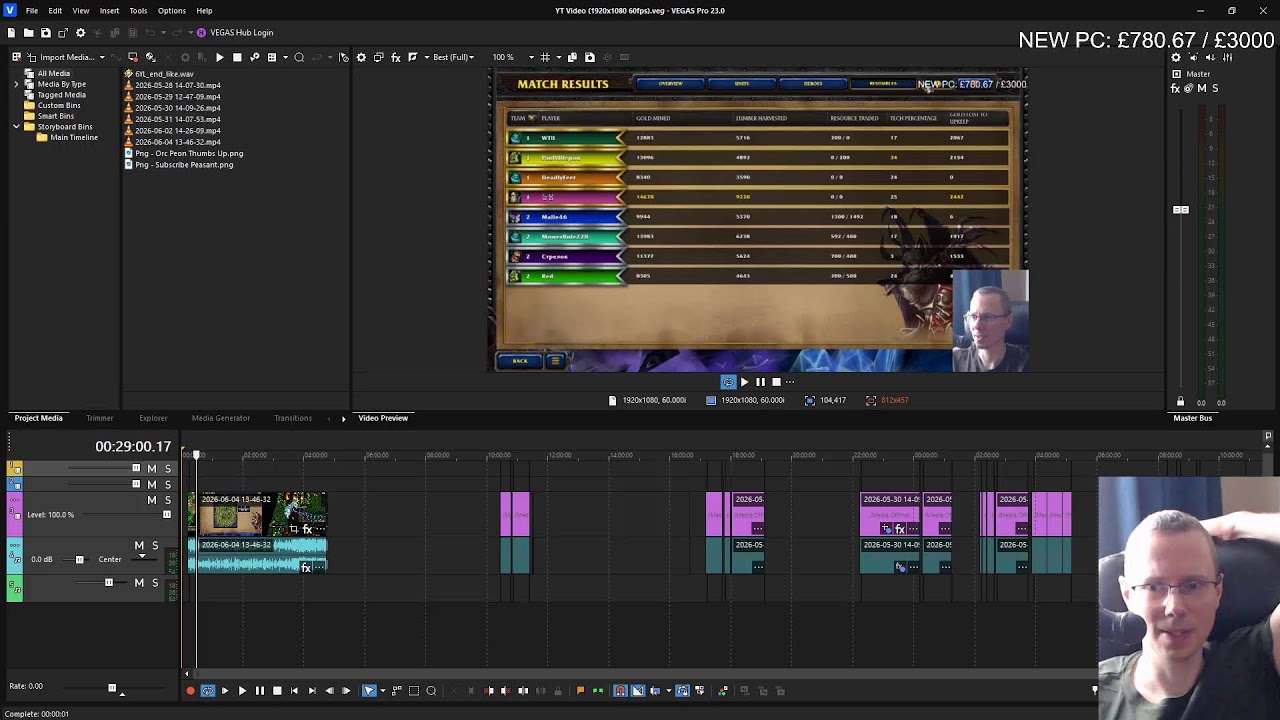Screen dimensions: 1280x720
Task: Open a project using the folder icon
Action: click(x=28, y=33)
